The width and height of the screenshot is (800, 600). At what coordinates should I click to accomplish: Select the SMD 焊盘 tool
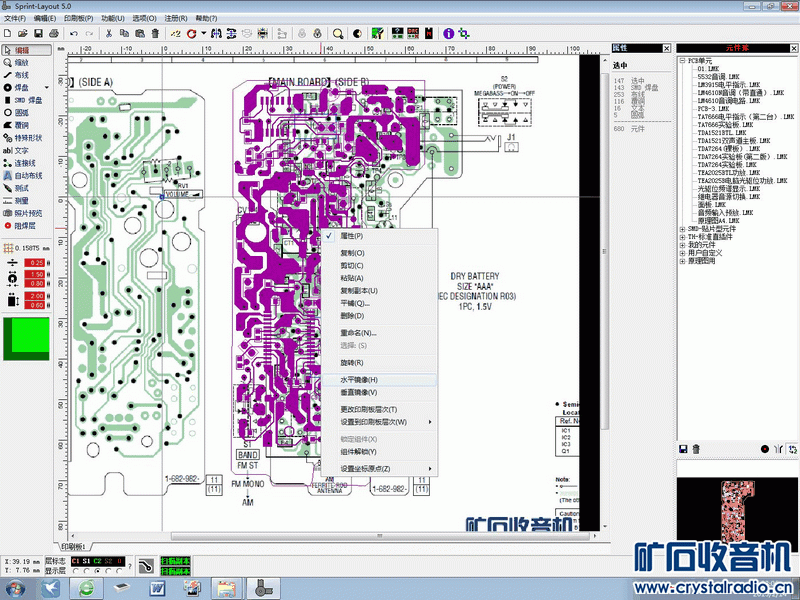[27, 100]
